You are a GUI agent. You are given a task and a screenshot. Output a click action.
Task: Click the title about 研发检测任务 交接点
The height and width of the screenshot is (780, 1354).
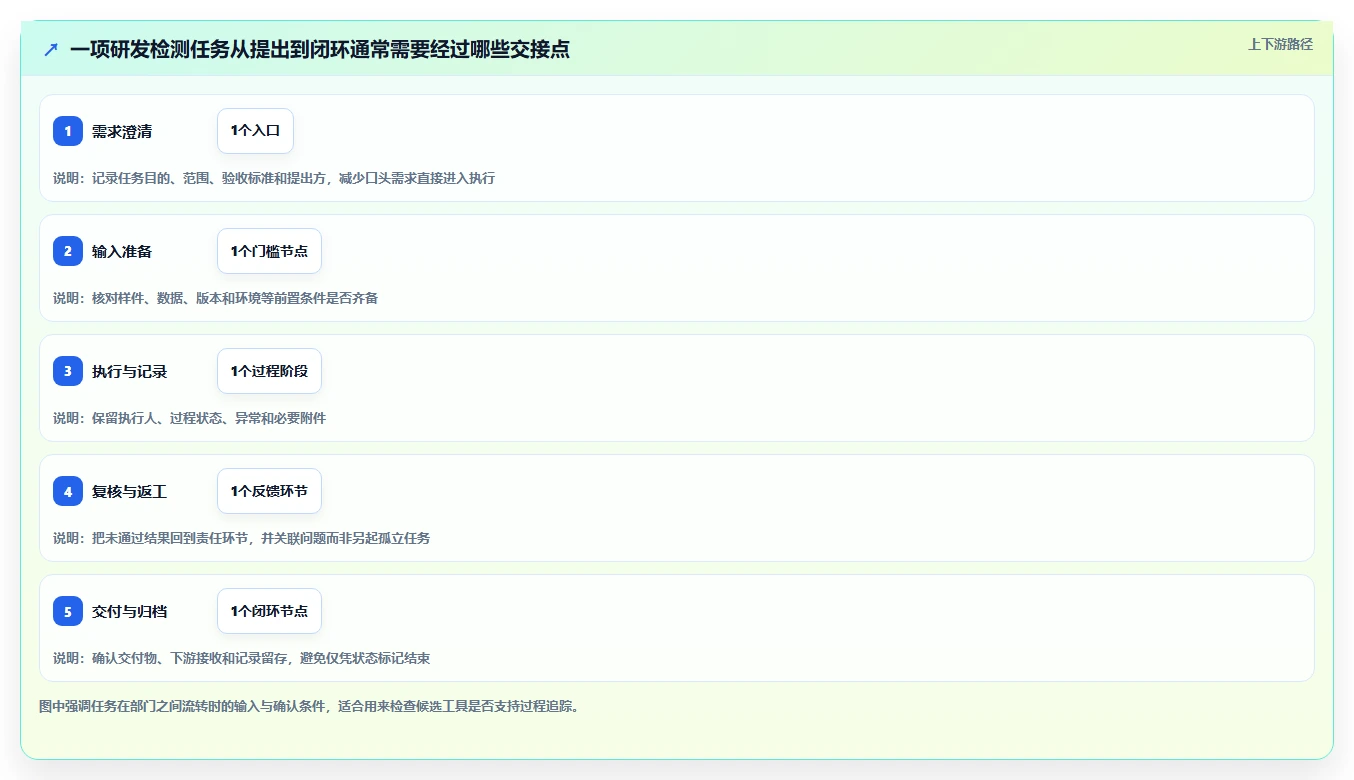click(320, 49)
